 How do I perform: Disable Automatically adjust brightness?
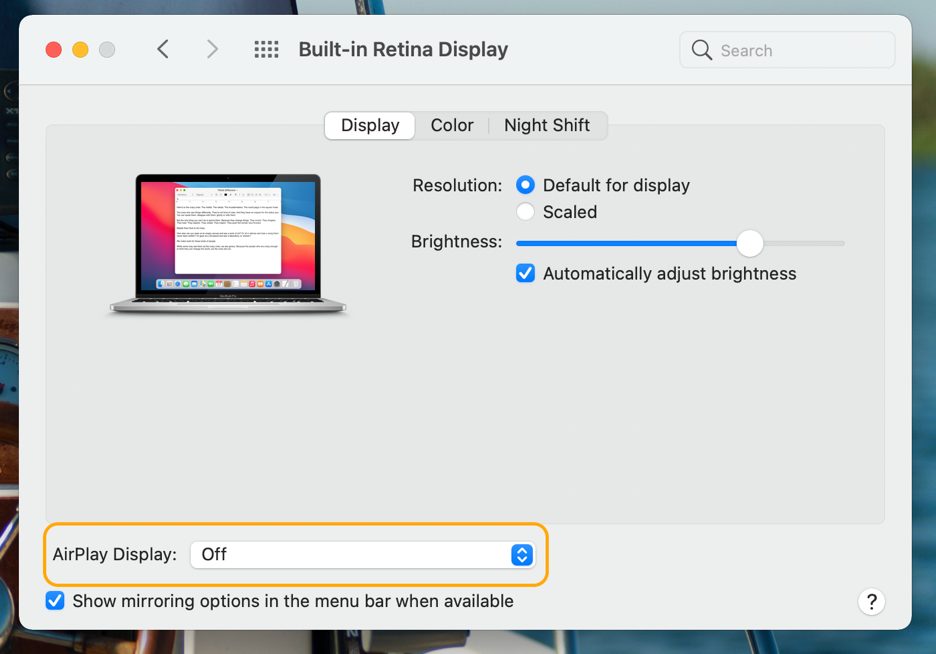pos(526,273)
